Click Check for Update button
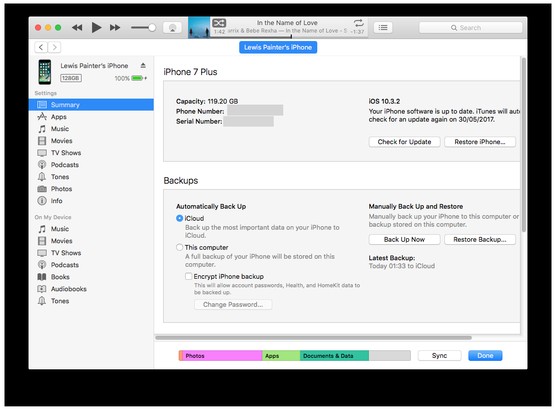This screenshot has width=555, height=409. pos(404,142)
